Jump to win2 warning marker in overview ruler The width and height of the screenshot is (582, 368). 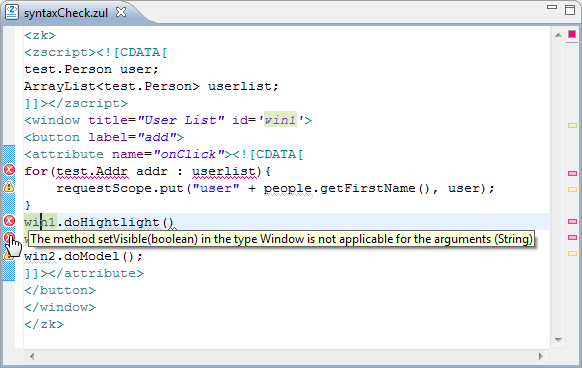pos(572,254)
